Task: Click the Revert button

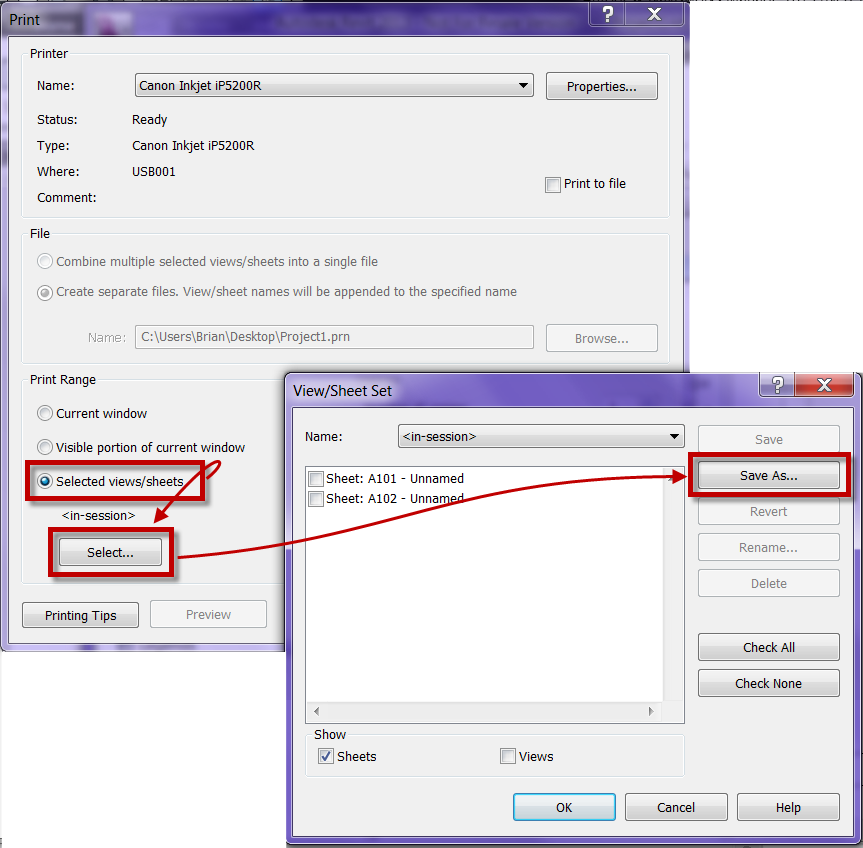Action: 768,511
